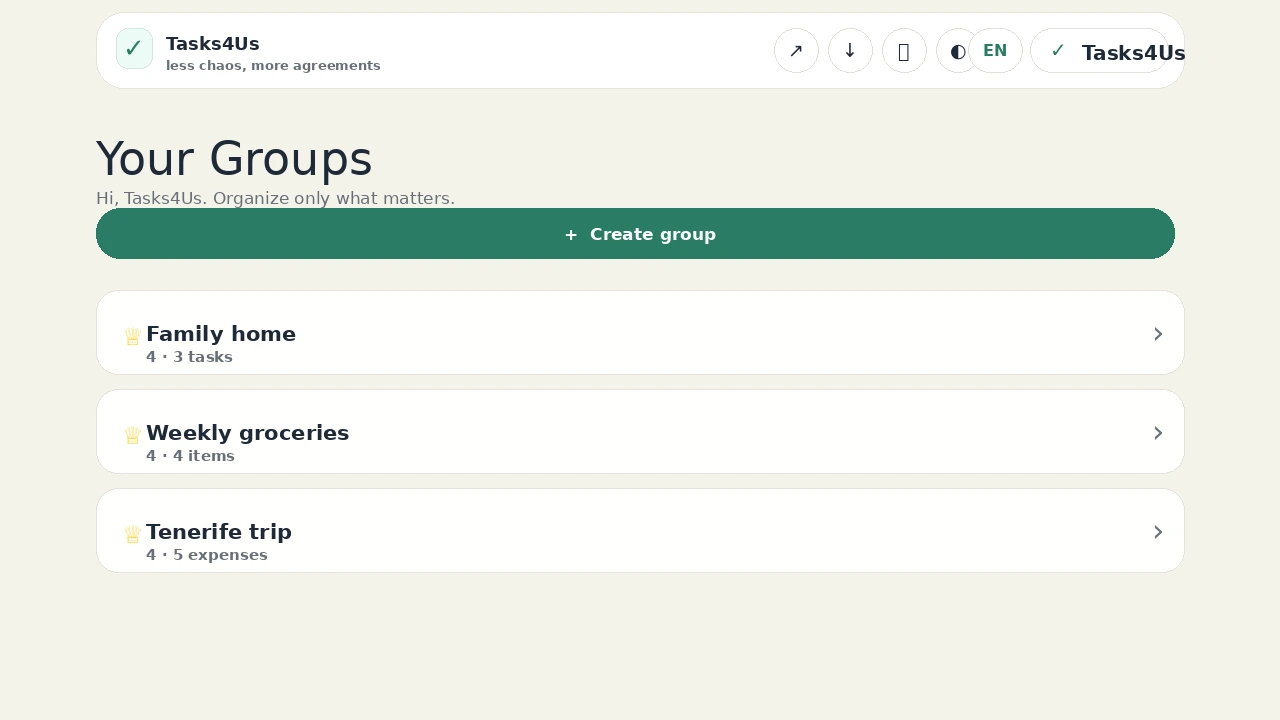Toggle the half-circle dark/light theme button

click(957, 51)
